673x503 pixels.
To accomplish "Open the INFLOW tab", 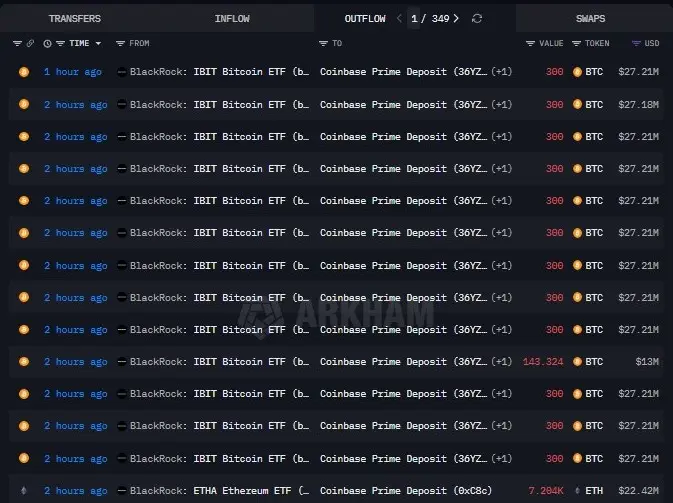I will point(232,18).
